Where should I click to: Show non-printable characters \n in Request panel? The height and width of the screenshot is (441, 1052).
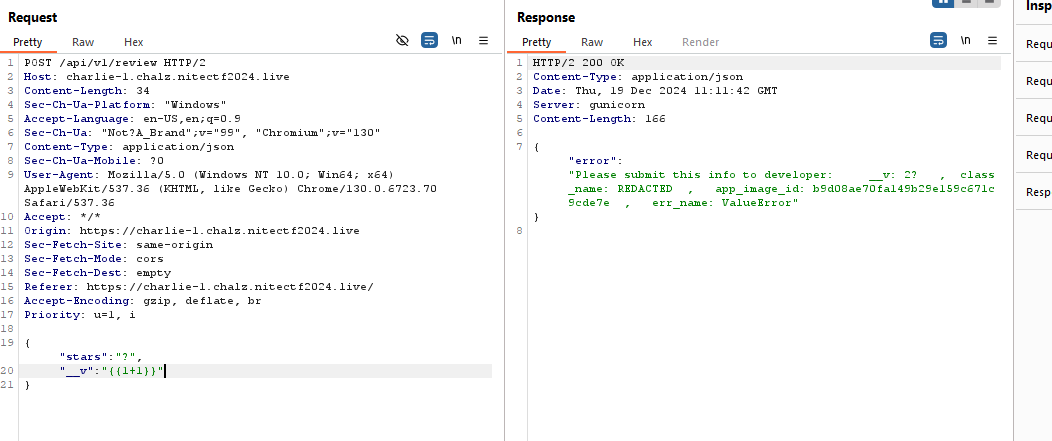coord(457,41)
